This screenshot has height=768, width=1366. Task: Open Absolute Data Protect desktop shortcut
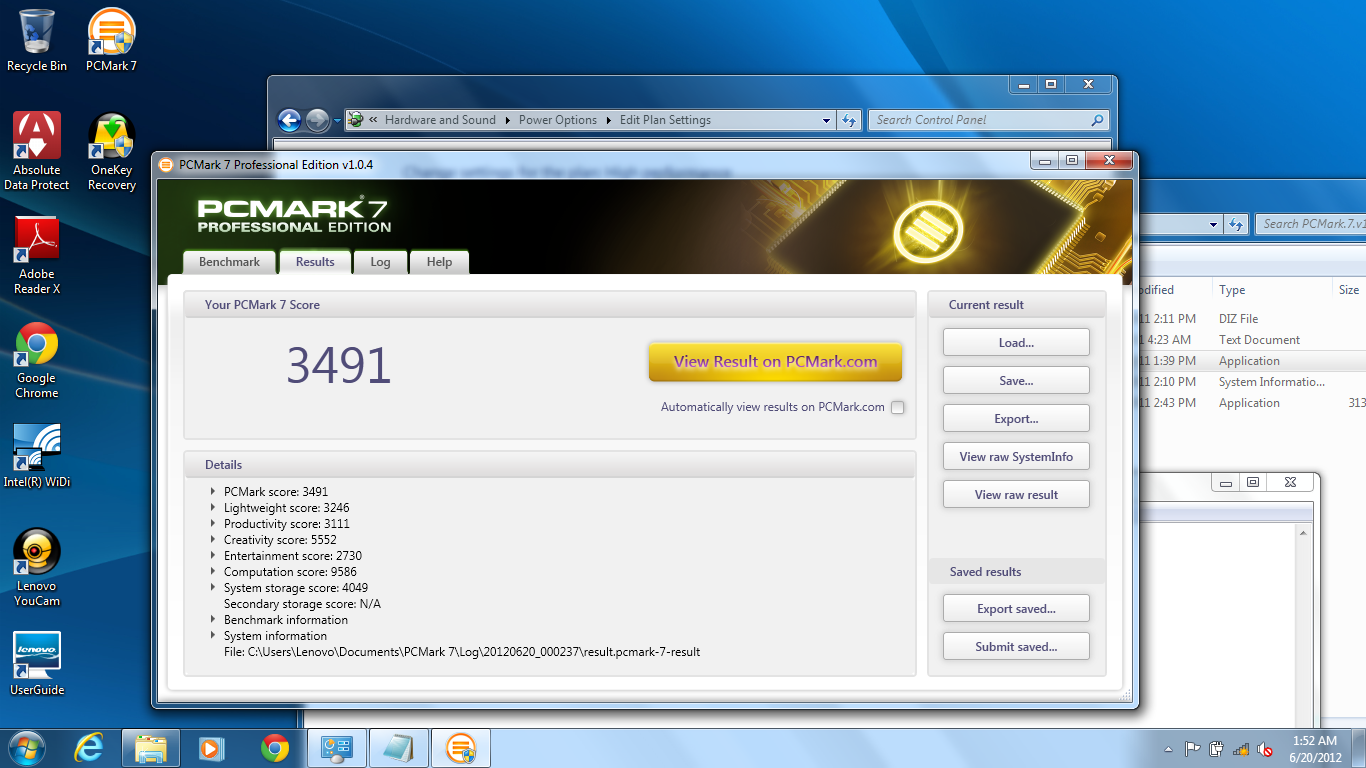[x=37, y=151]
